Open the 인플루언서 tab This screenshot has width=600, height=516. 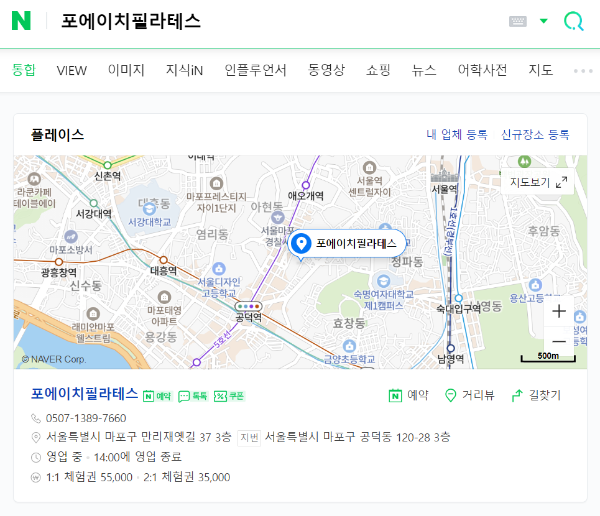pyautogui.click(x=255, y=70)
